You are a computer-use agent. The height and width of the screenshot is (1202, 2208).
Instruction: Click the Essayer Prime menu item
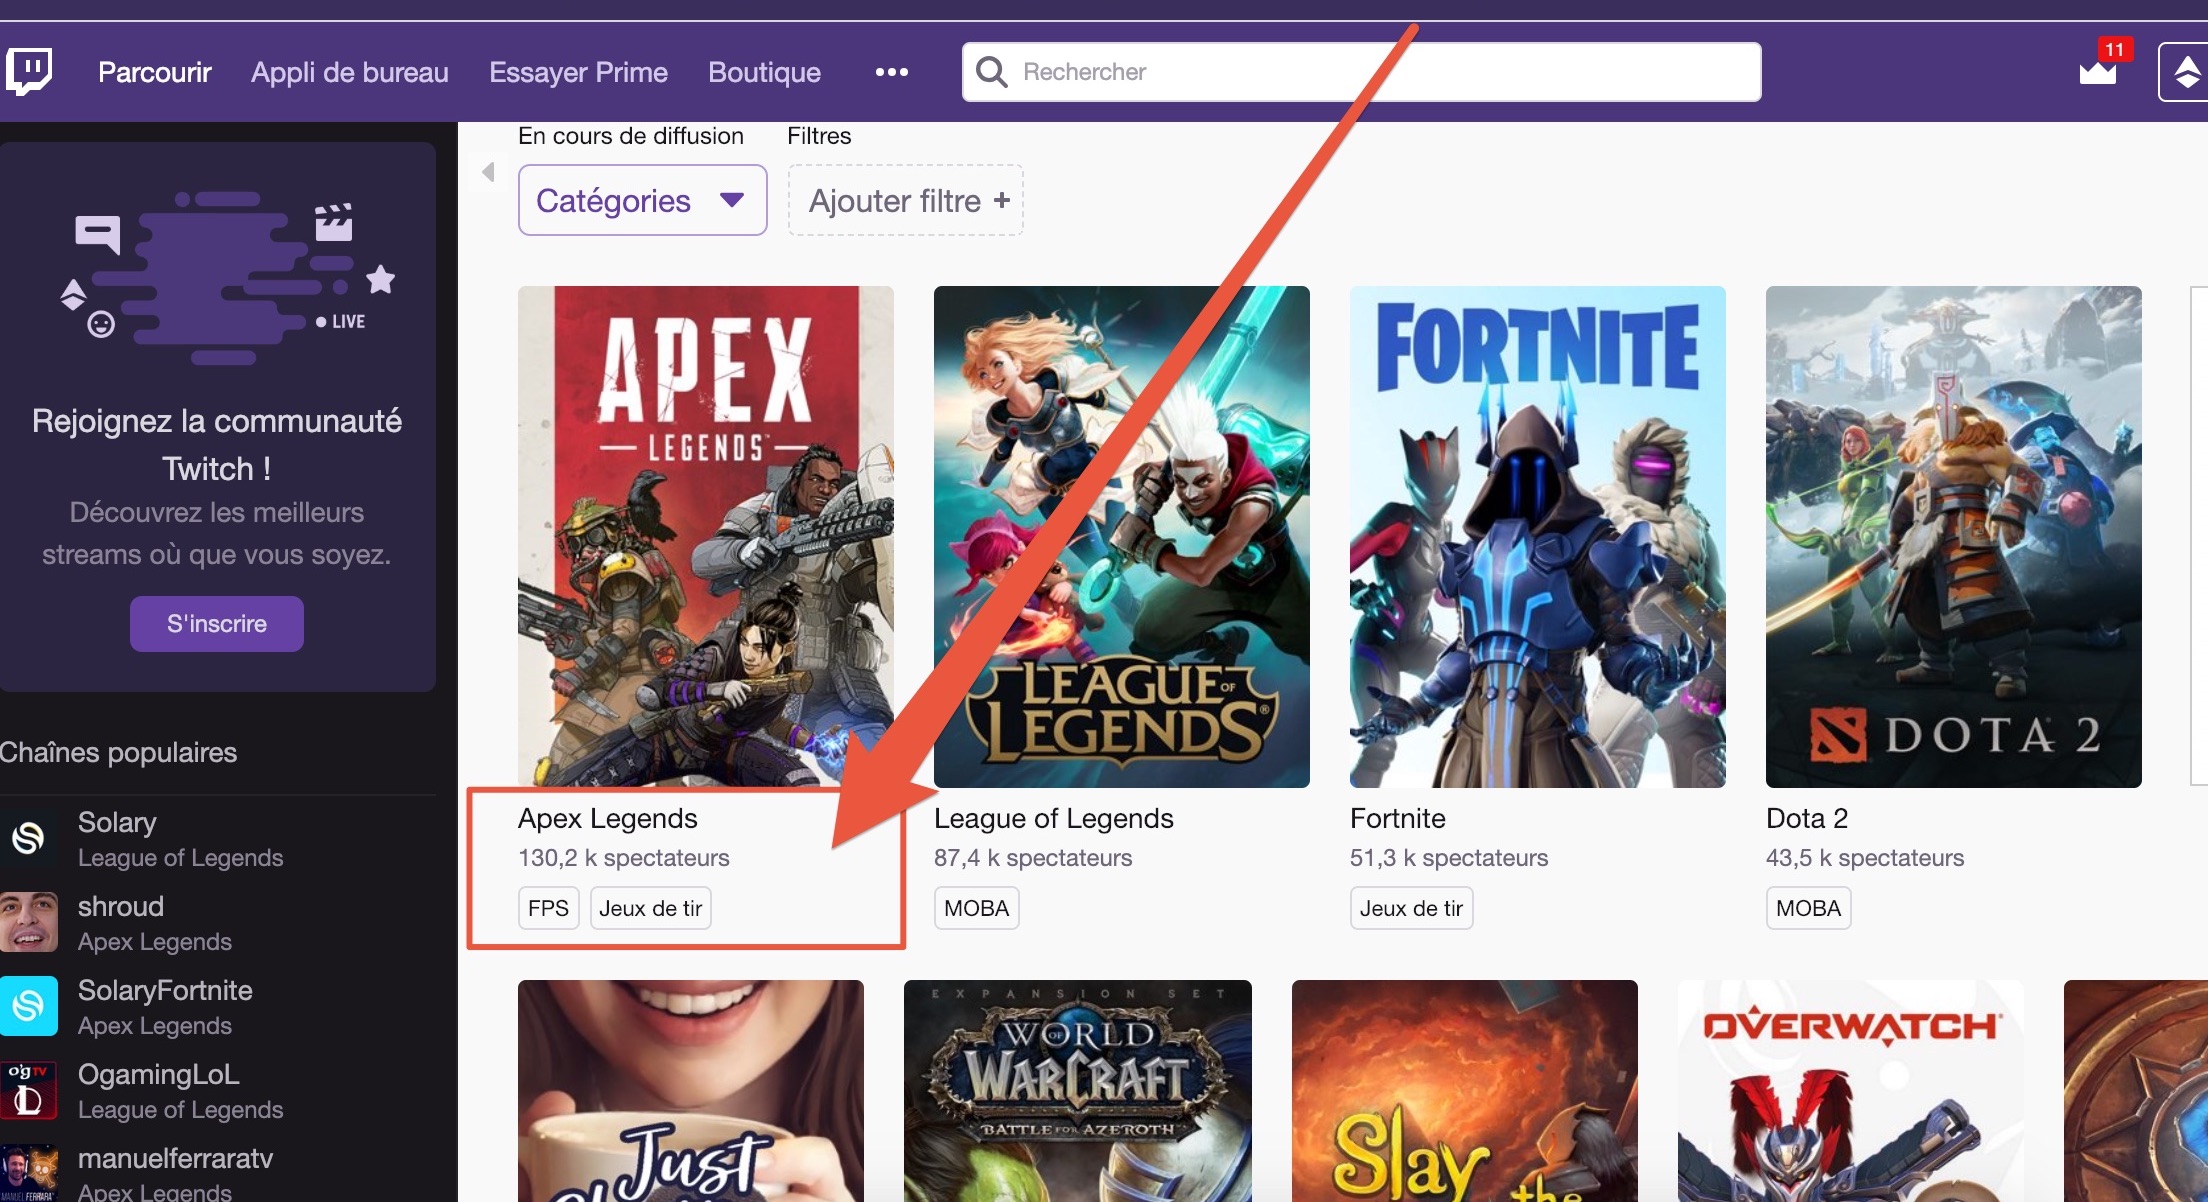(x=579, y=70)
